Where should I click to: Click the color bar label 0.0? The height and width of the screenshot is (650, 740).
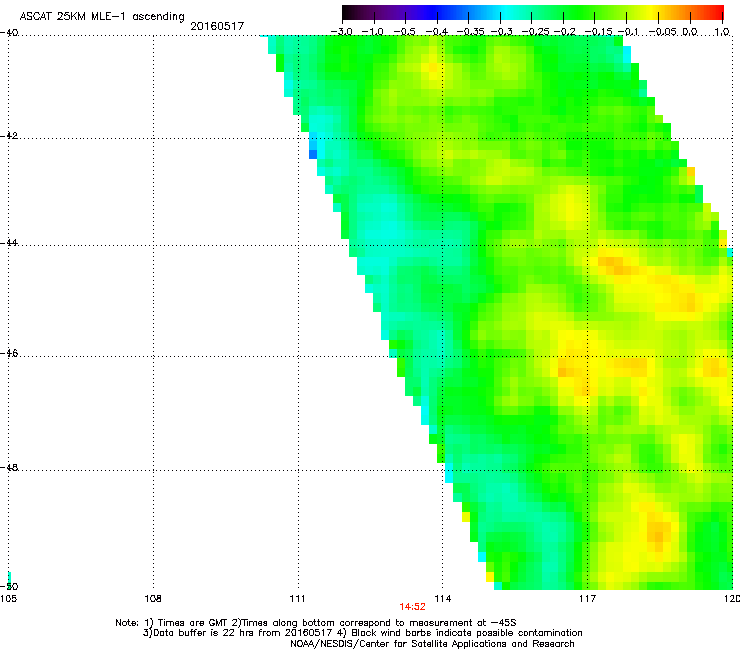(690, 32)
